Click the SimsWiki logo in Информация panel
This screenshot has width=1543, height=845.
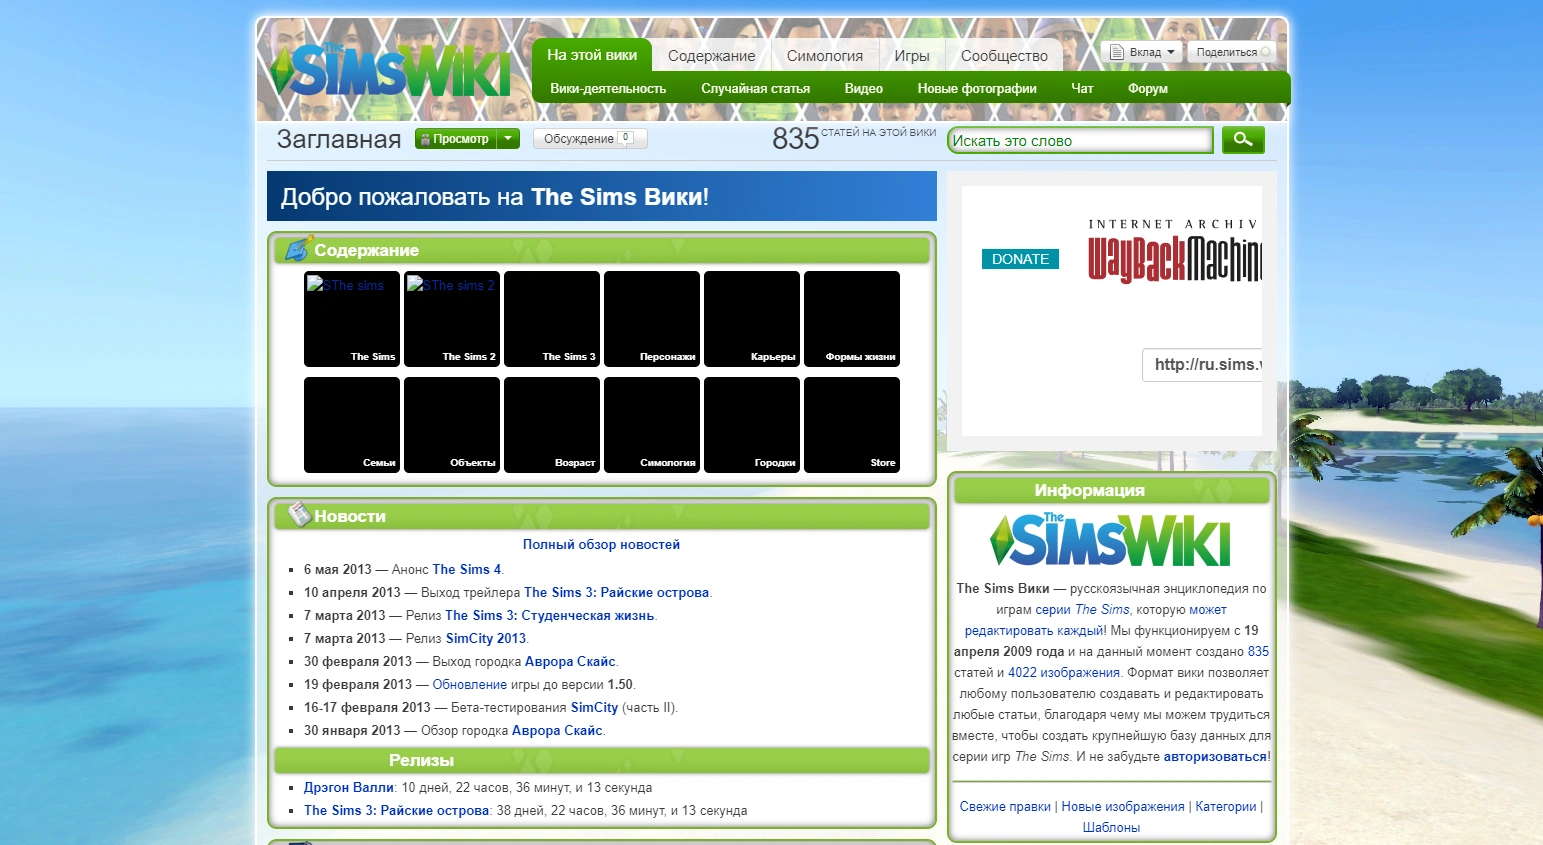pos(1110,540)
